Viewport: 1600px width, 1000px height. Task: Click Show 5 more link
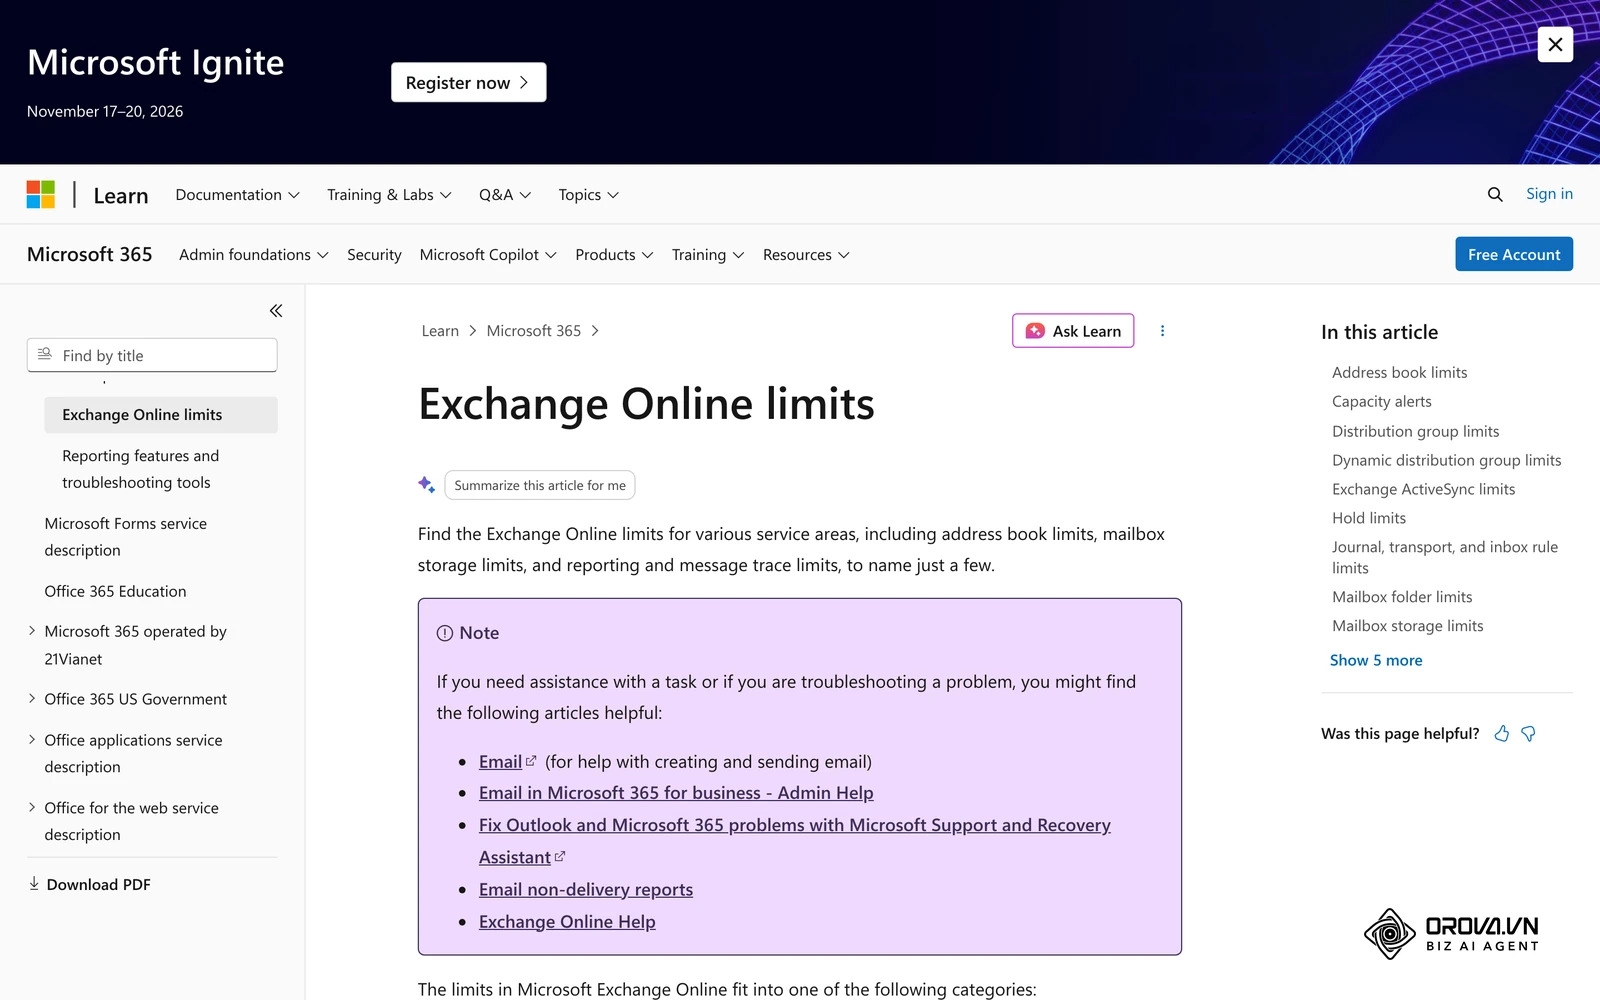[x=1376, y=660]
